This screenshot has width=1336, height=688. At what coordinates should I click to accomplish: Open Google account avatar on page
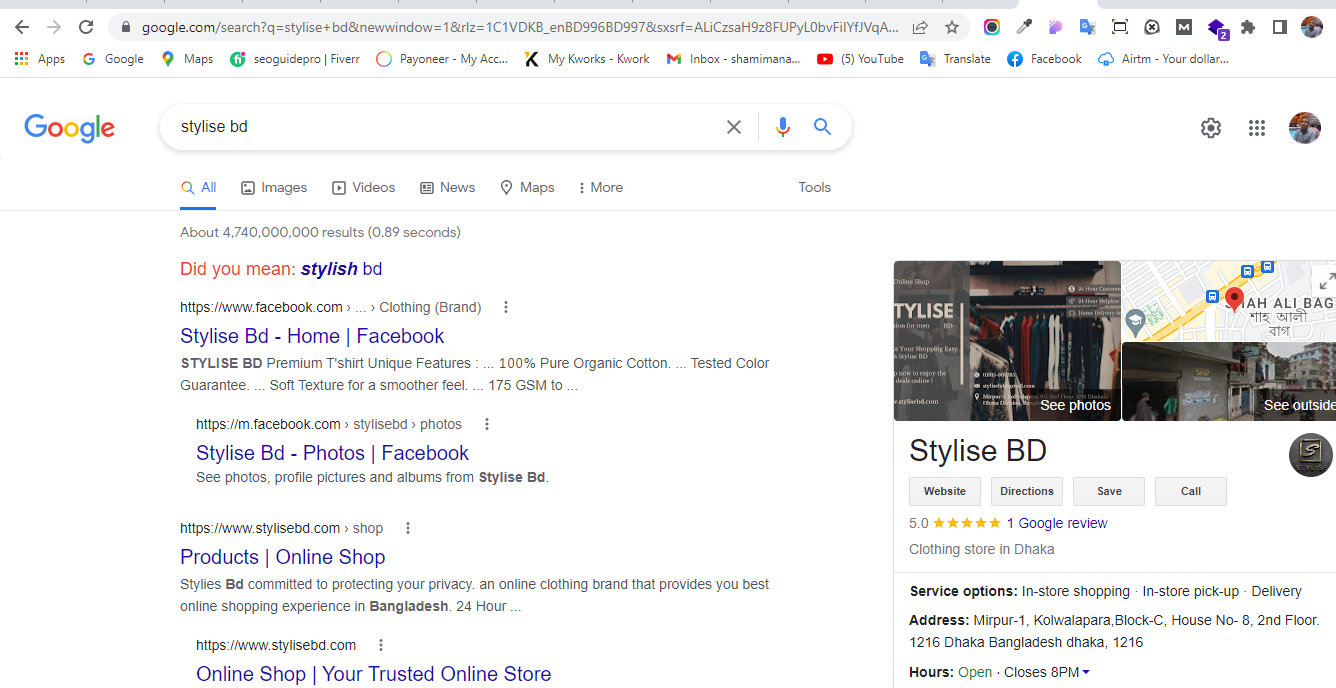[1305, 128]
